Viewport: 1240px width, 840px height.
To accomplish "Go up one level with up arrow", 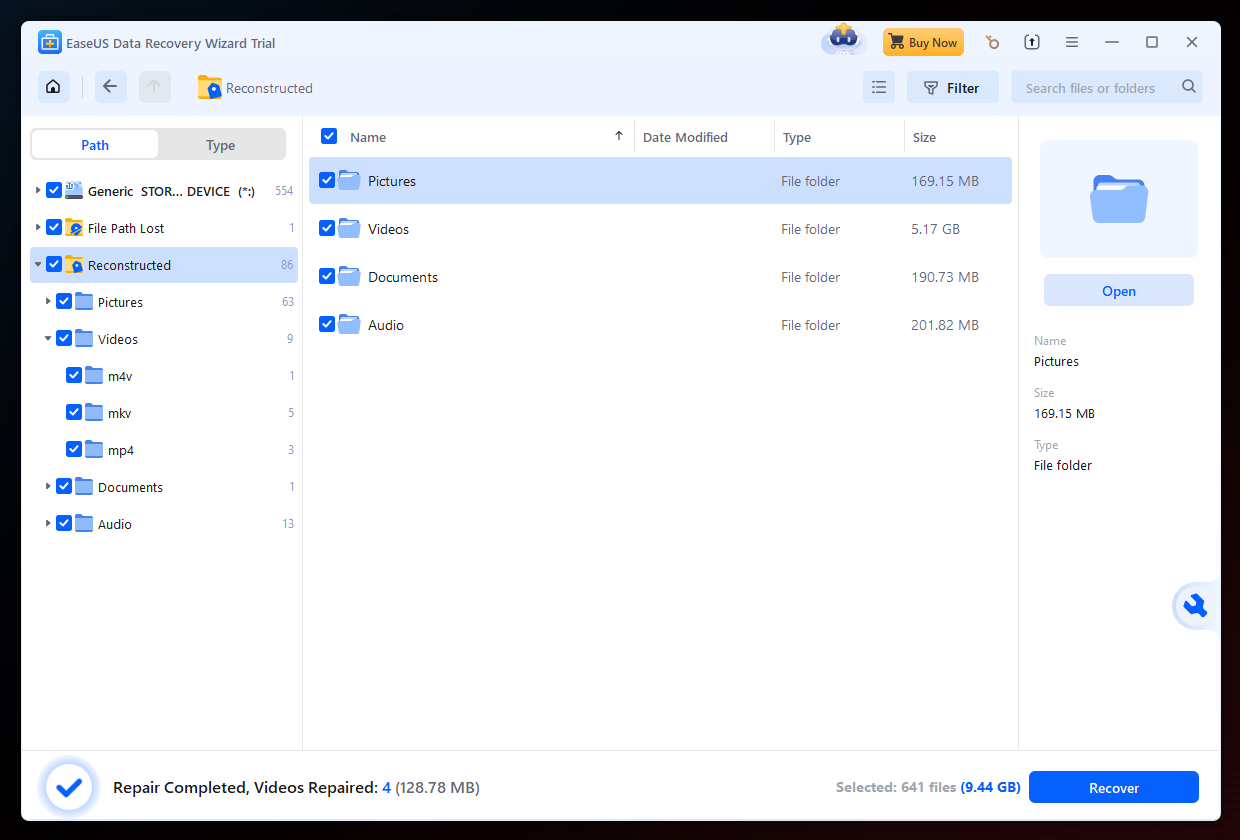I will tap(154, 87).
